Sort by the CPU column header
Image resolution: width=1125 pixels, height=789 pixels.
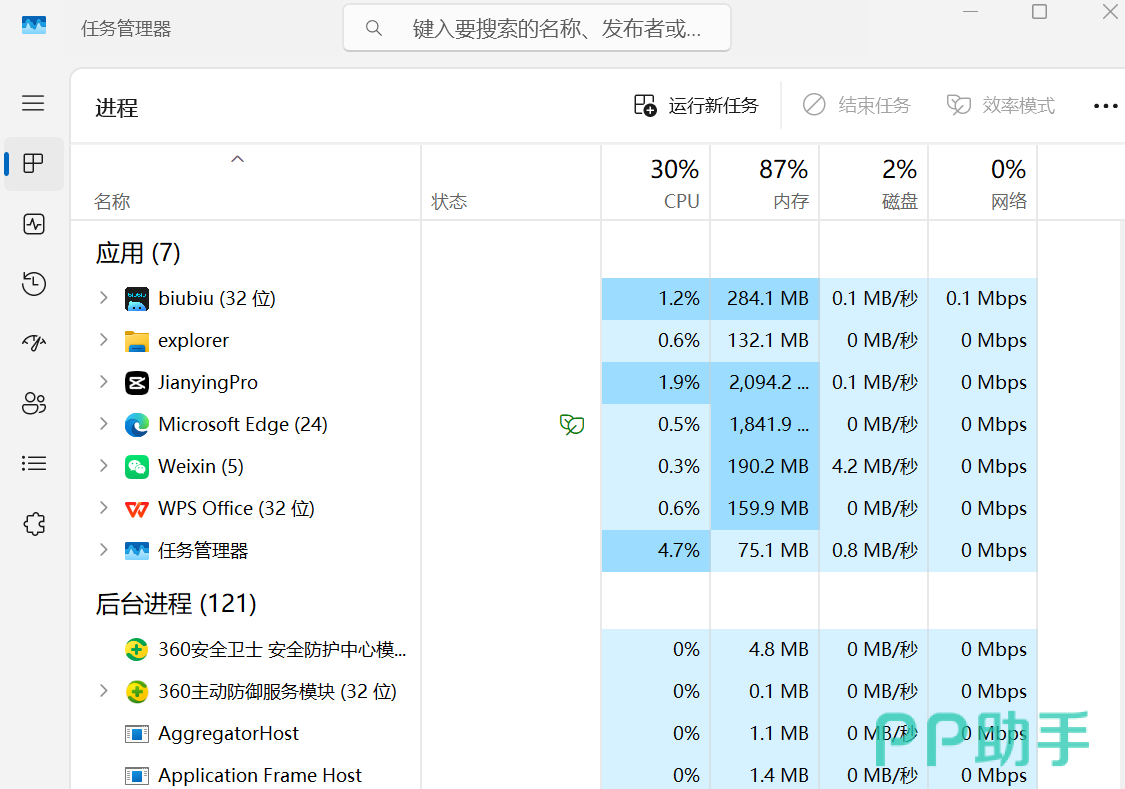click(656, 183)
